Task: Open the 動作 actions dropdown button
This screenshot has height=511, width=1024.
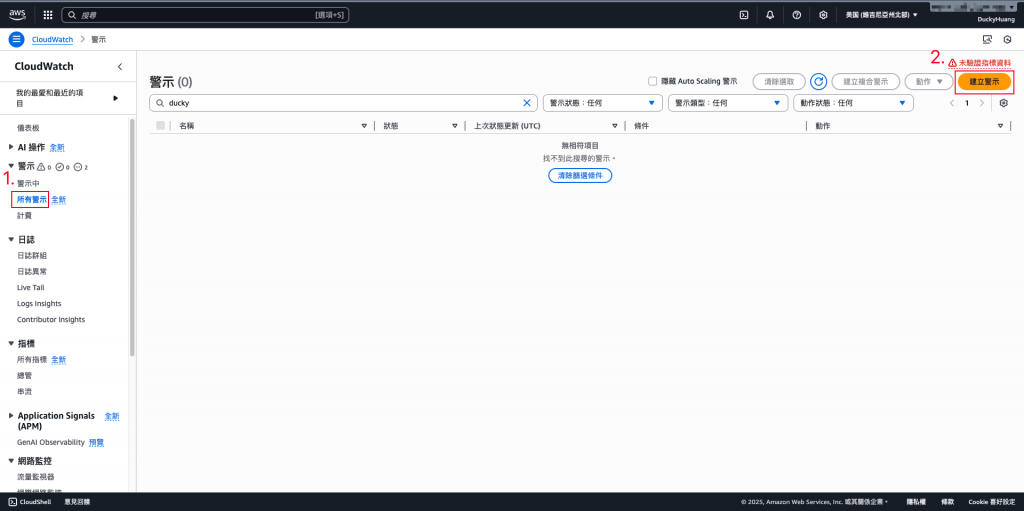Action: 929,82
